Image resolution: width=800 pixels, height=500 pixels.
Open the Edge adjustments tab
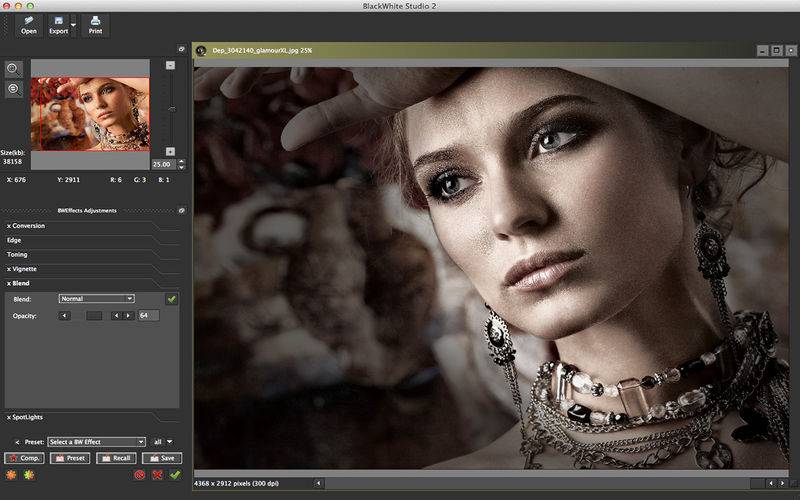click(x=16, y=240)
